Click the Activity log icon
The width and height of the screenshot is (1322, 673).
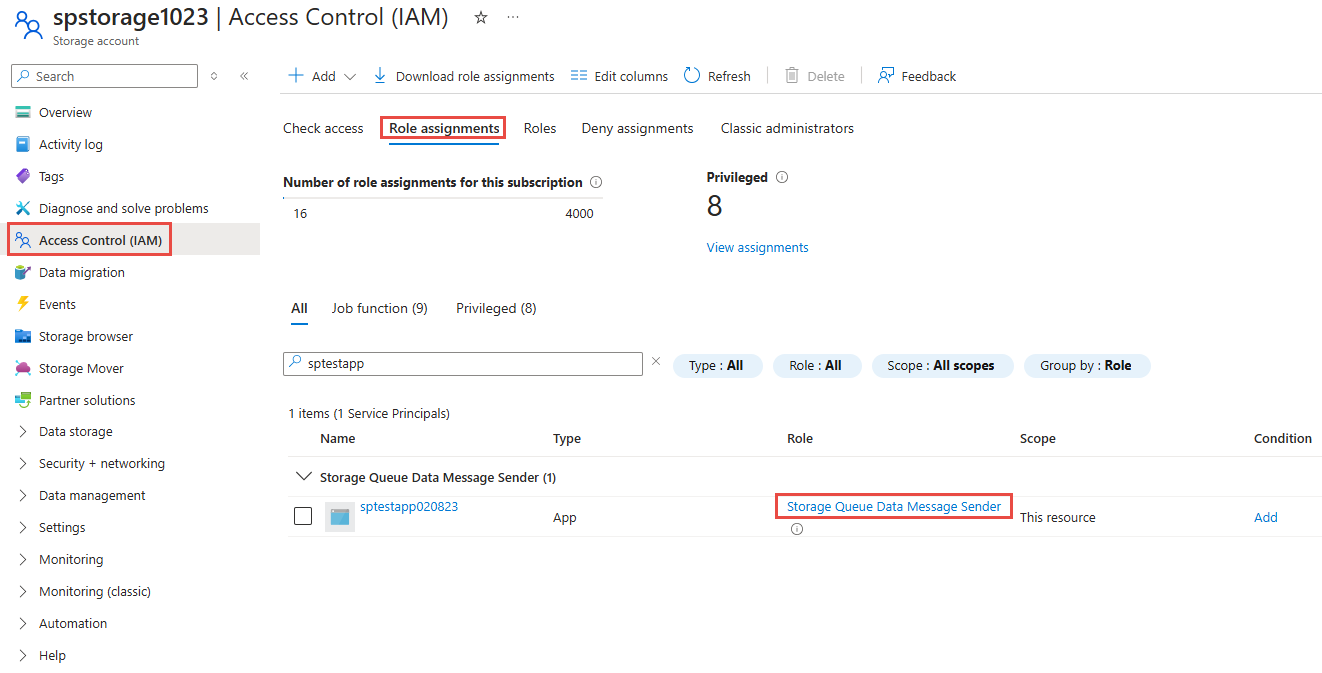click(x=23, y=144)
